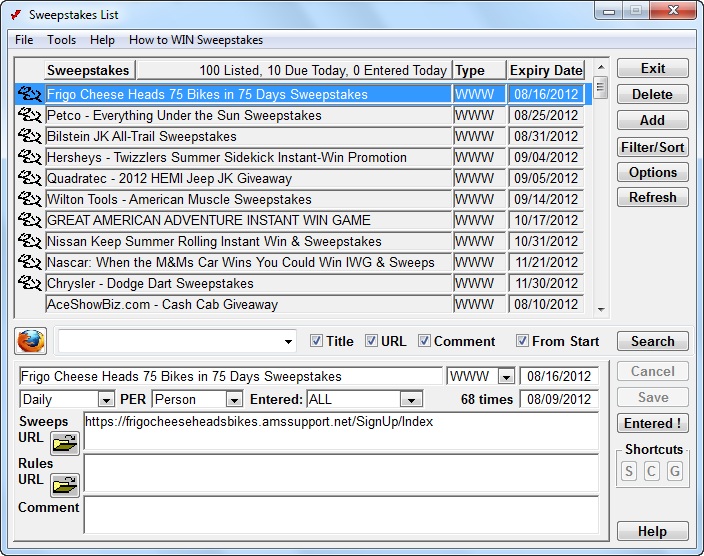Toggle the Title search checkbox
The width and height of the screenshot is (704, 556).
point(316,341)
